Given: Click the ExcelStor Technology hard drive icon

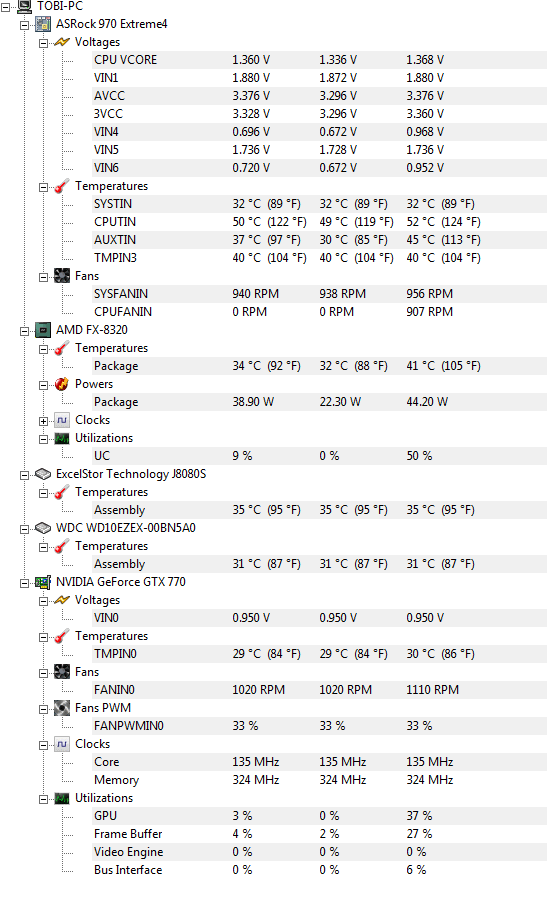Looking at the screenshot, I should [43, 474].
